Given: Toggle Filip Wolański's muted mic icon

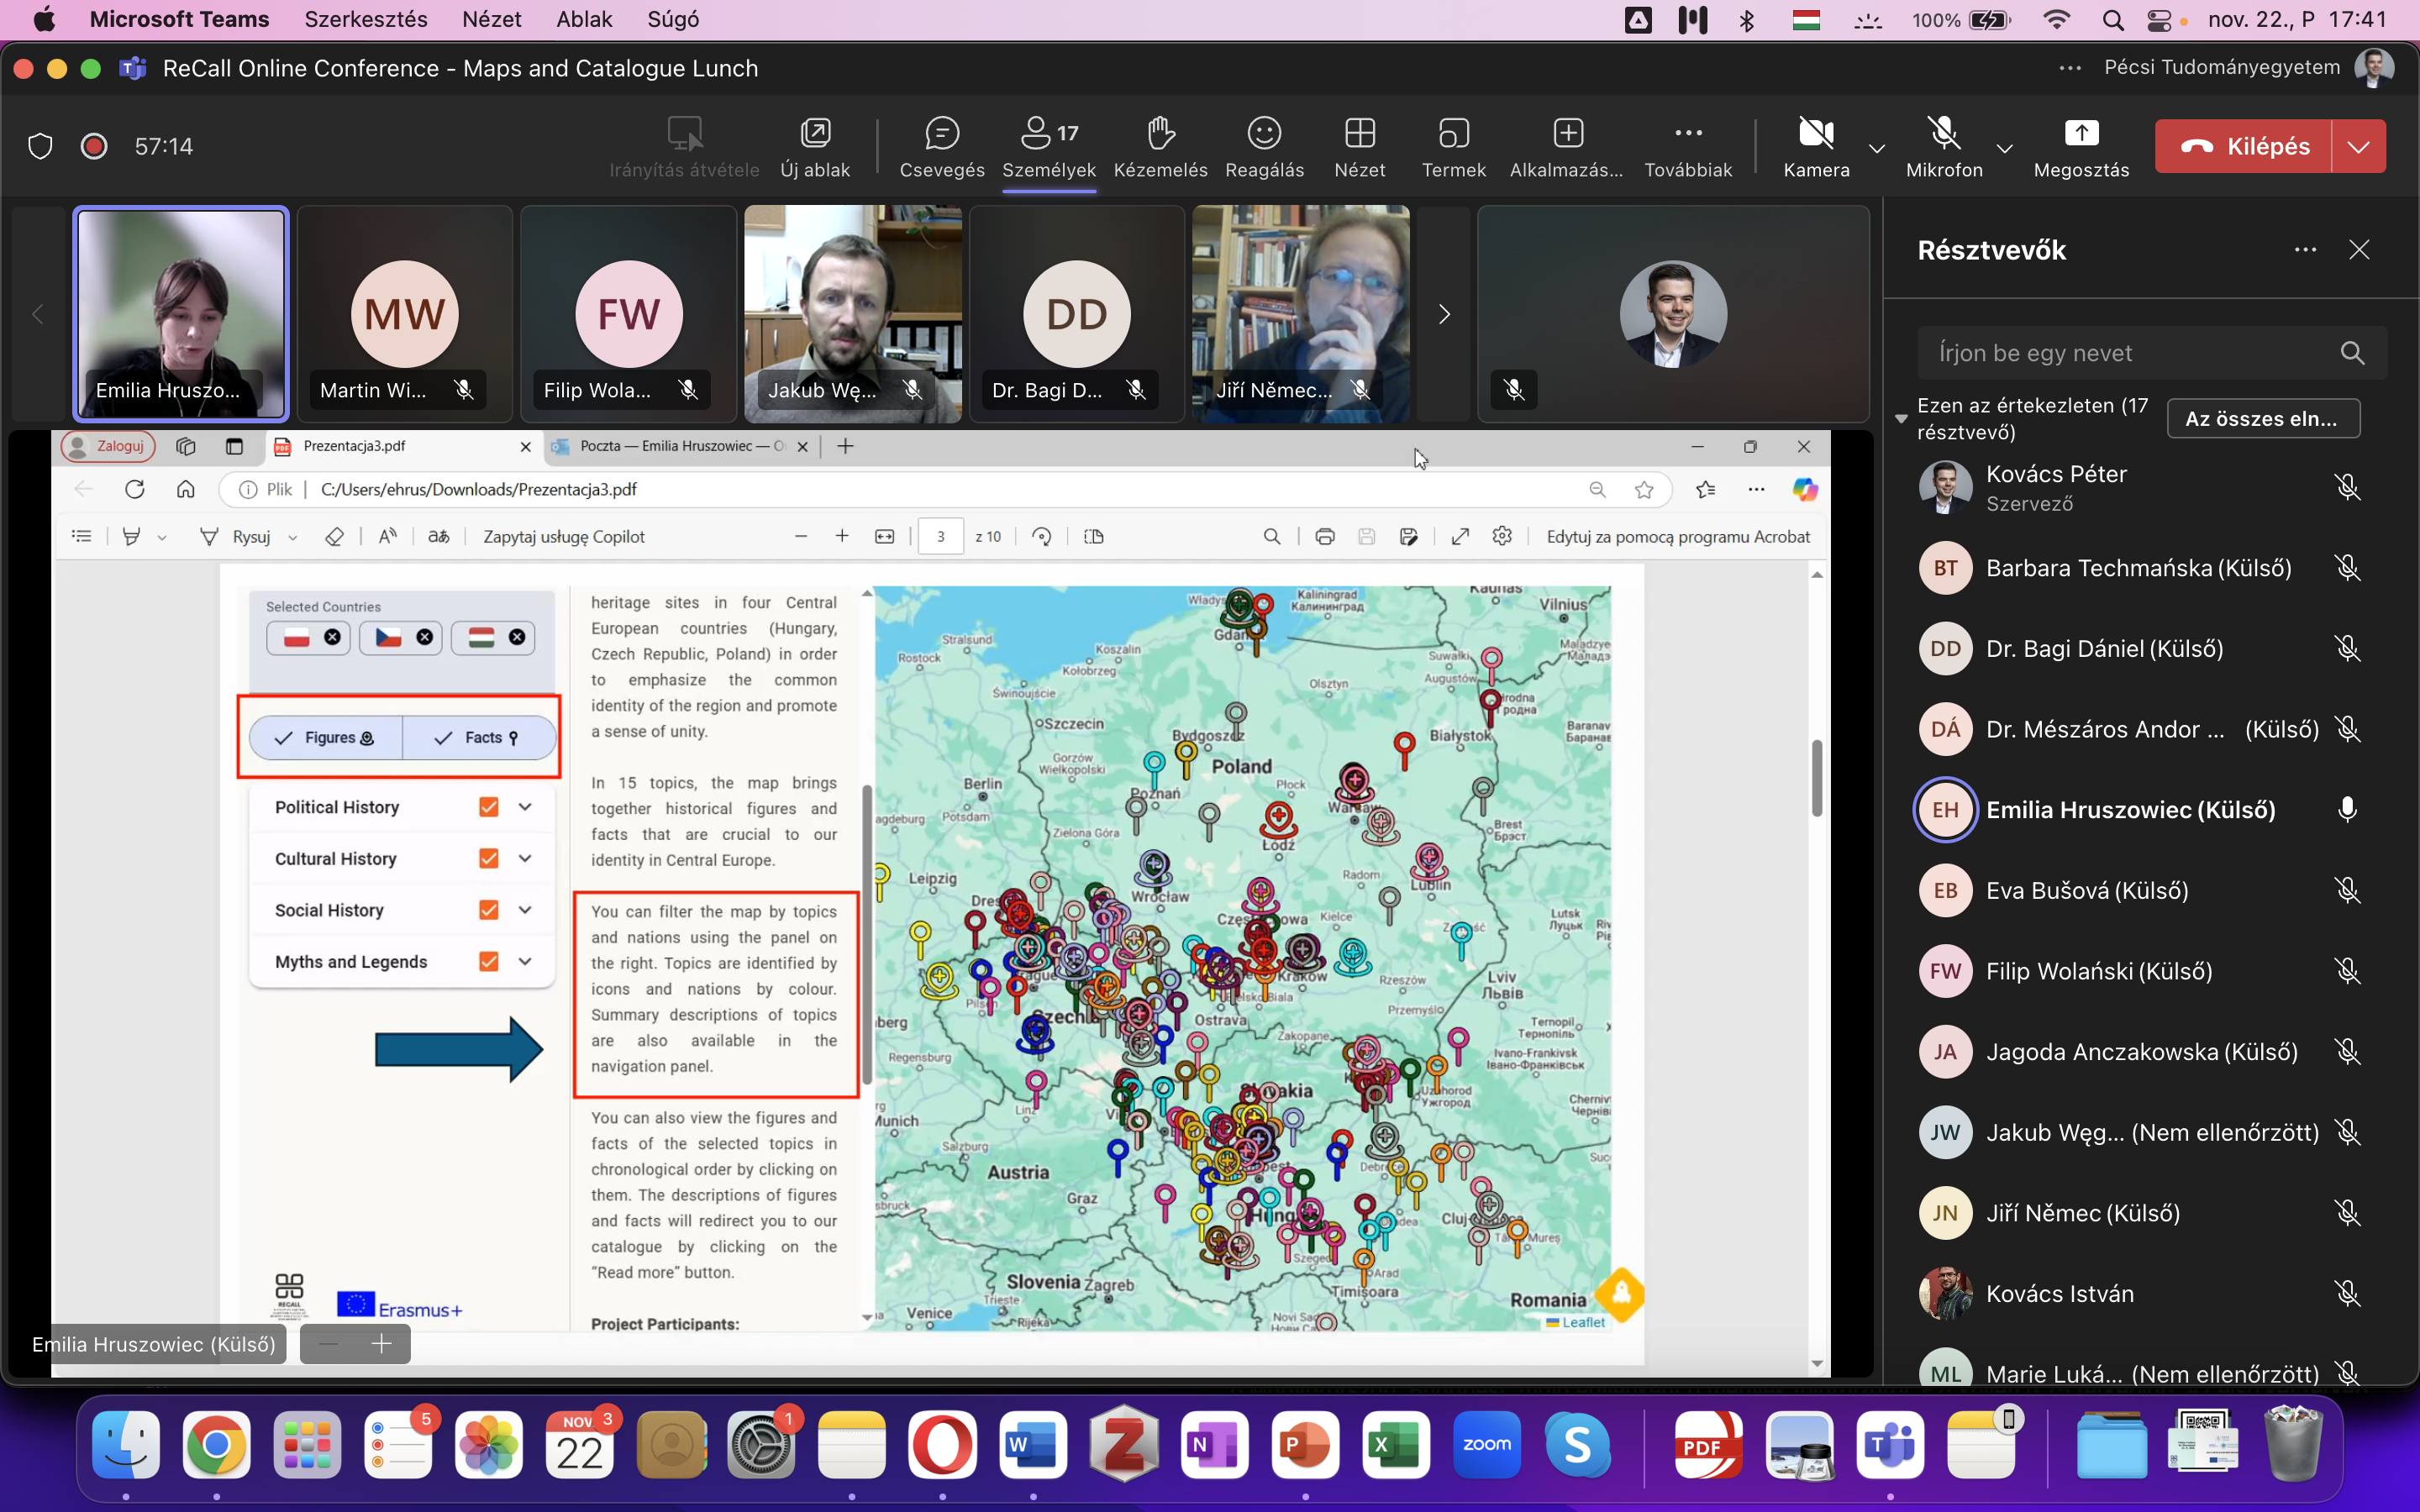Looking at the screenshot, I should [2347, 971].
